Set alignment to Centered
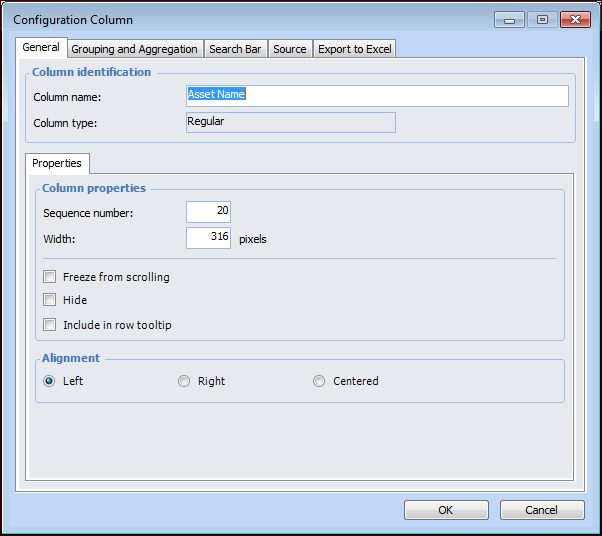602x536 pixels. (319, 381)
